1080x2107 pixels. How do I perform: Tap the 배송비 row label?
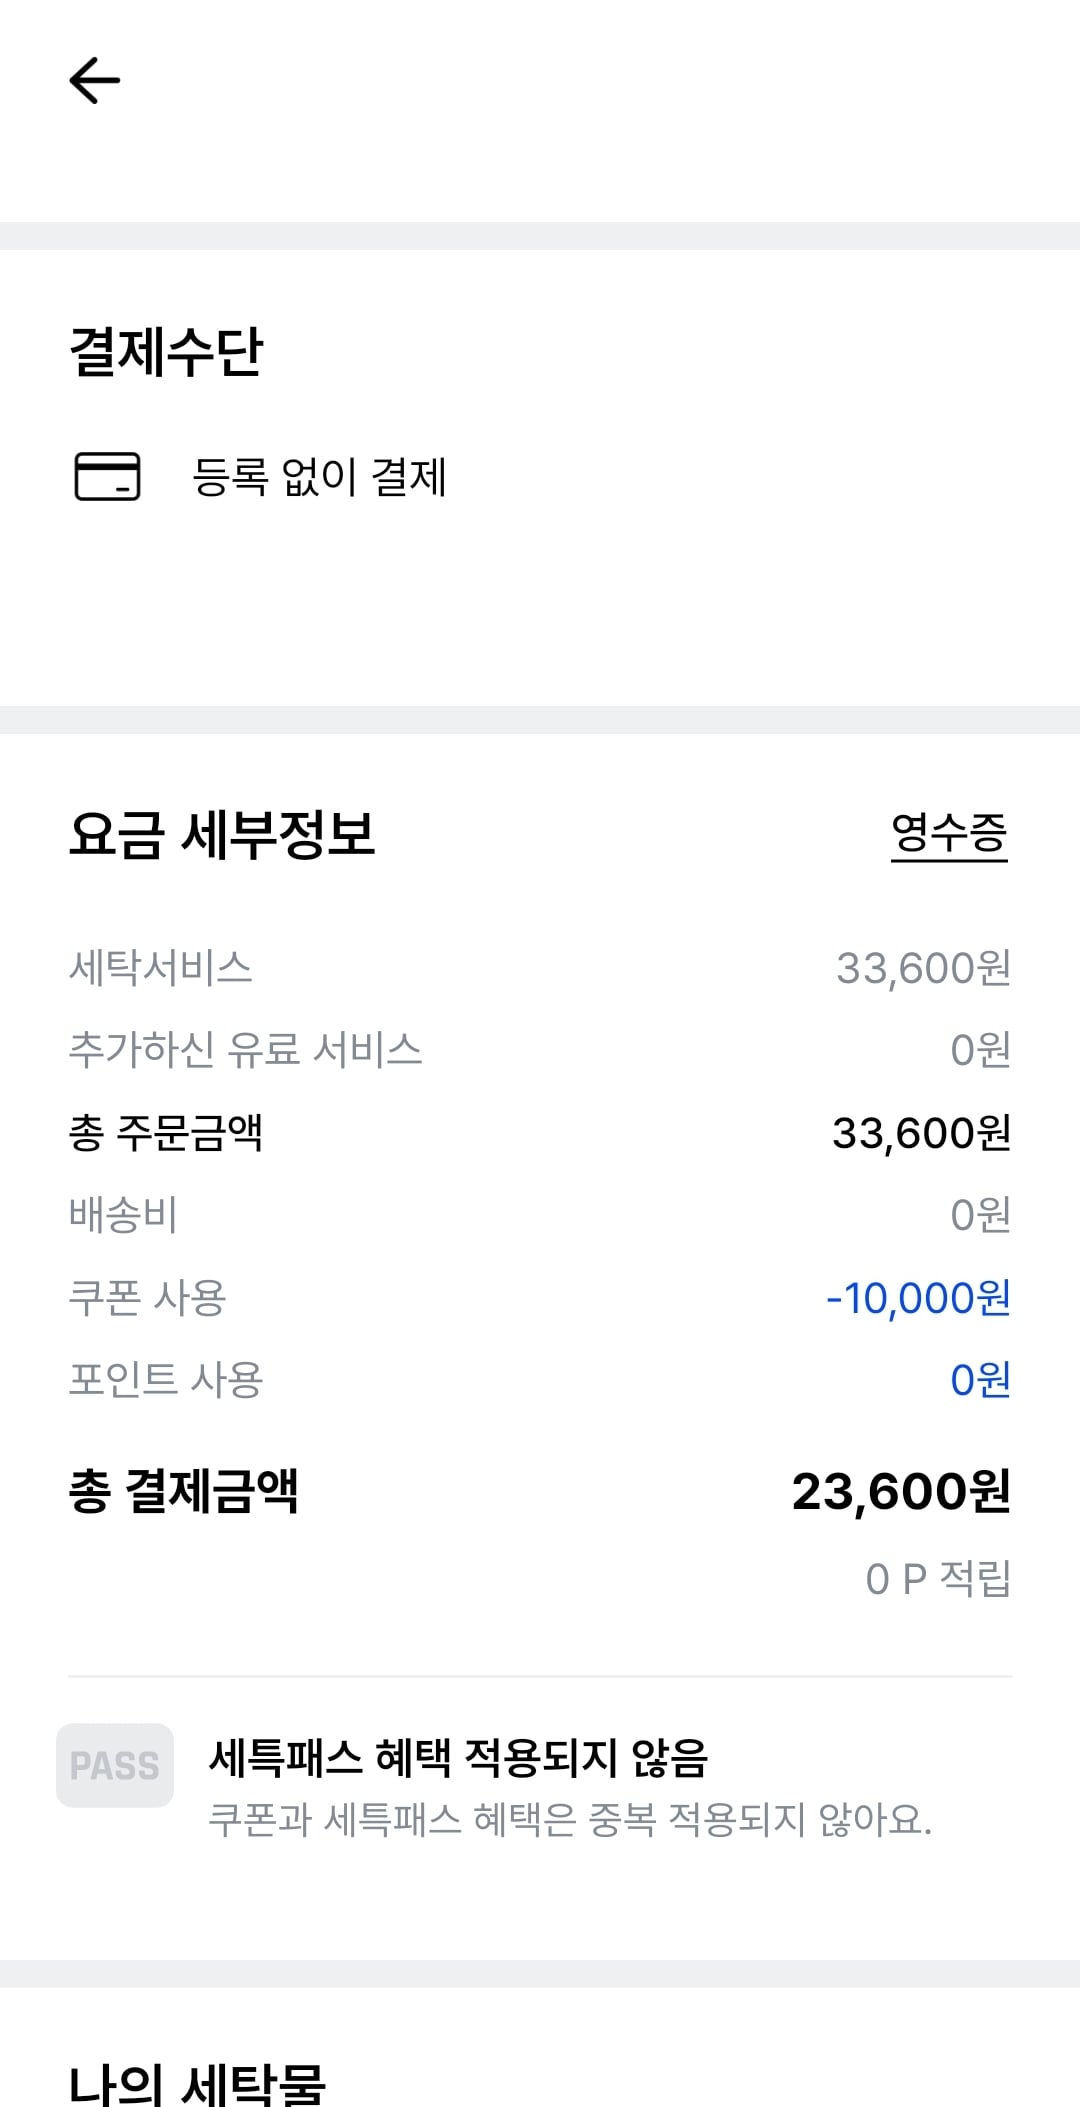pyautogui.click(x=123, y=1215)
